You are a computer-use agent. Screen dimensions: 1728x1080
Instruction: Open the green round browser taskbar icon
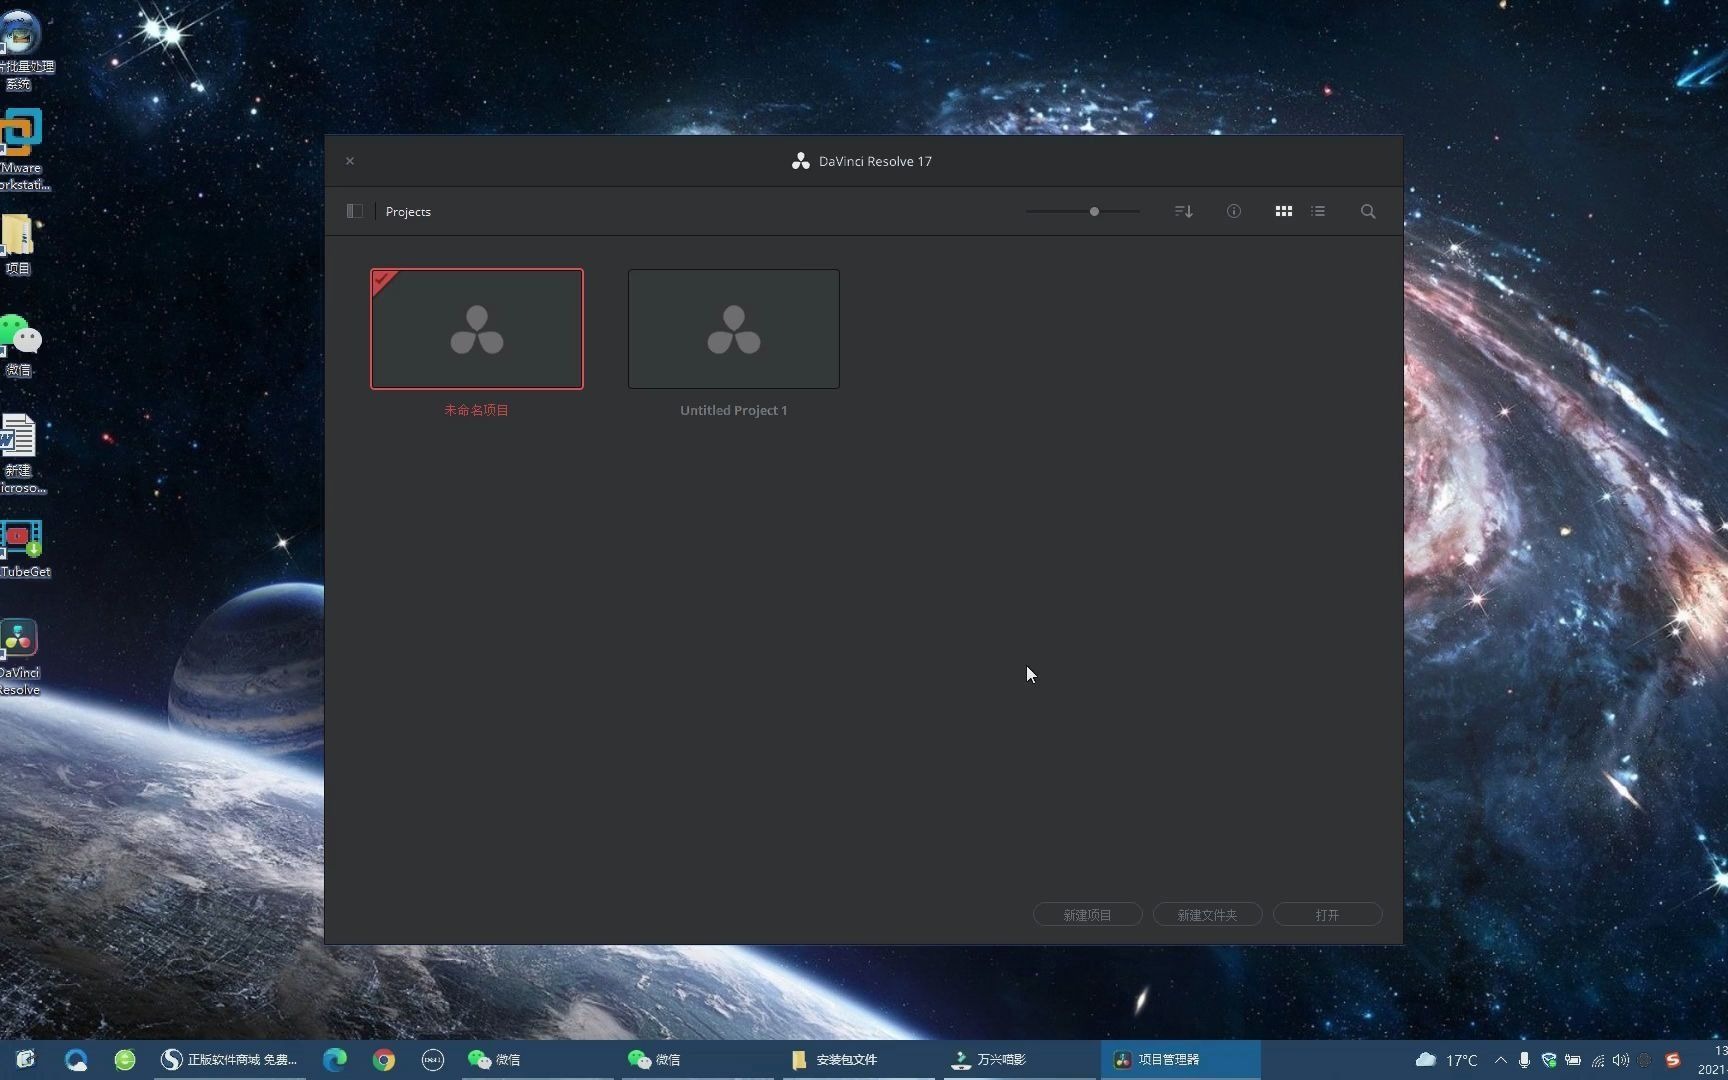click(125, 1059)
